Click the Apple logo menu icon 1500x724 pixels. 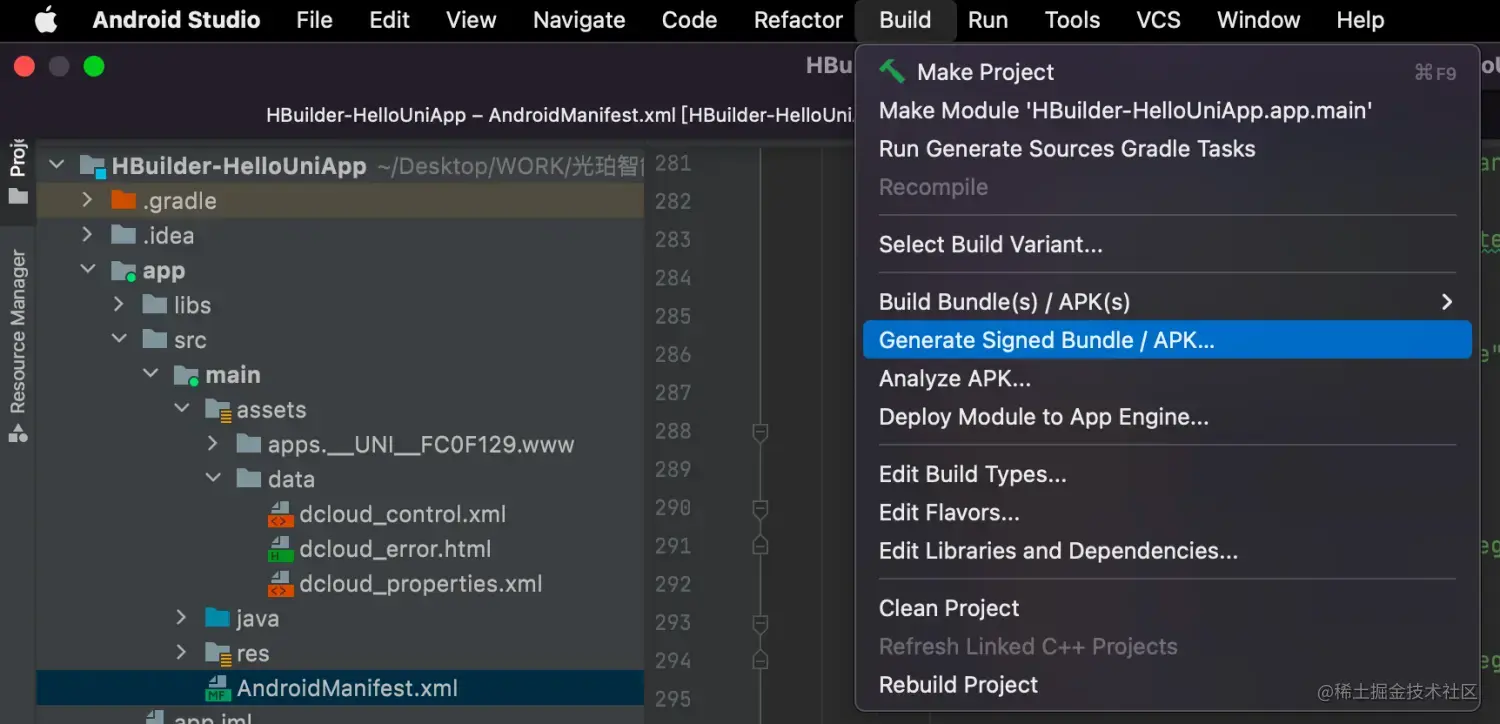pos(46,20)
